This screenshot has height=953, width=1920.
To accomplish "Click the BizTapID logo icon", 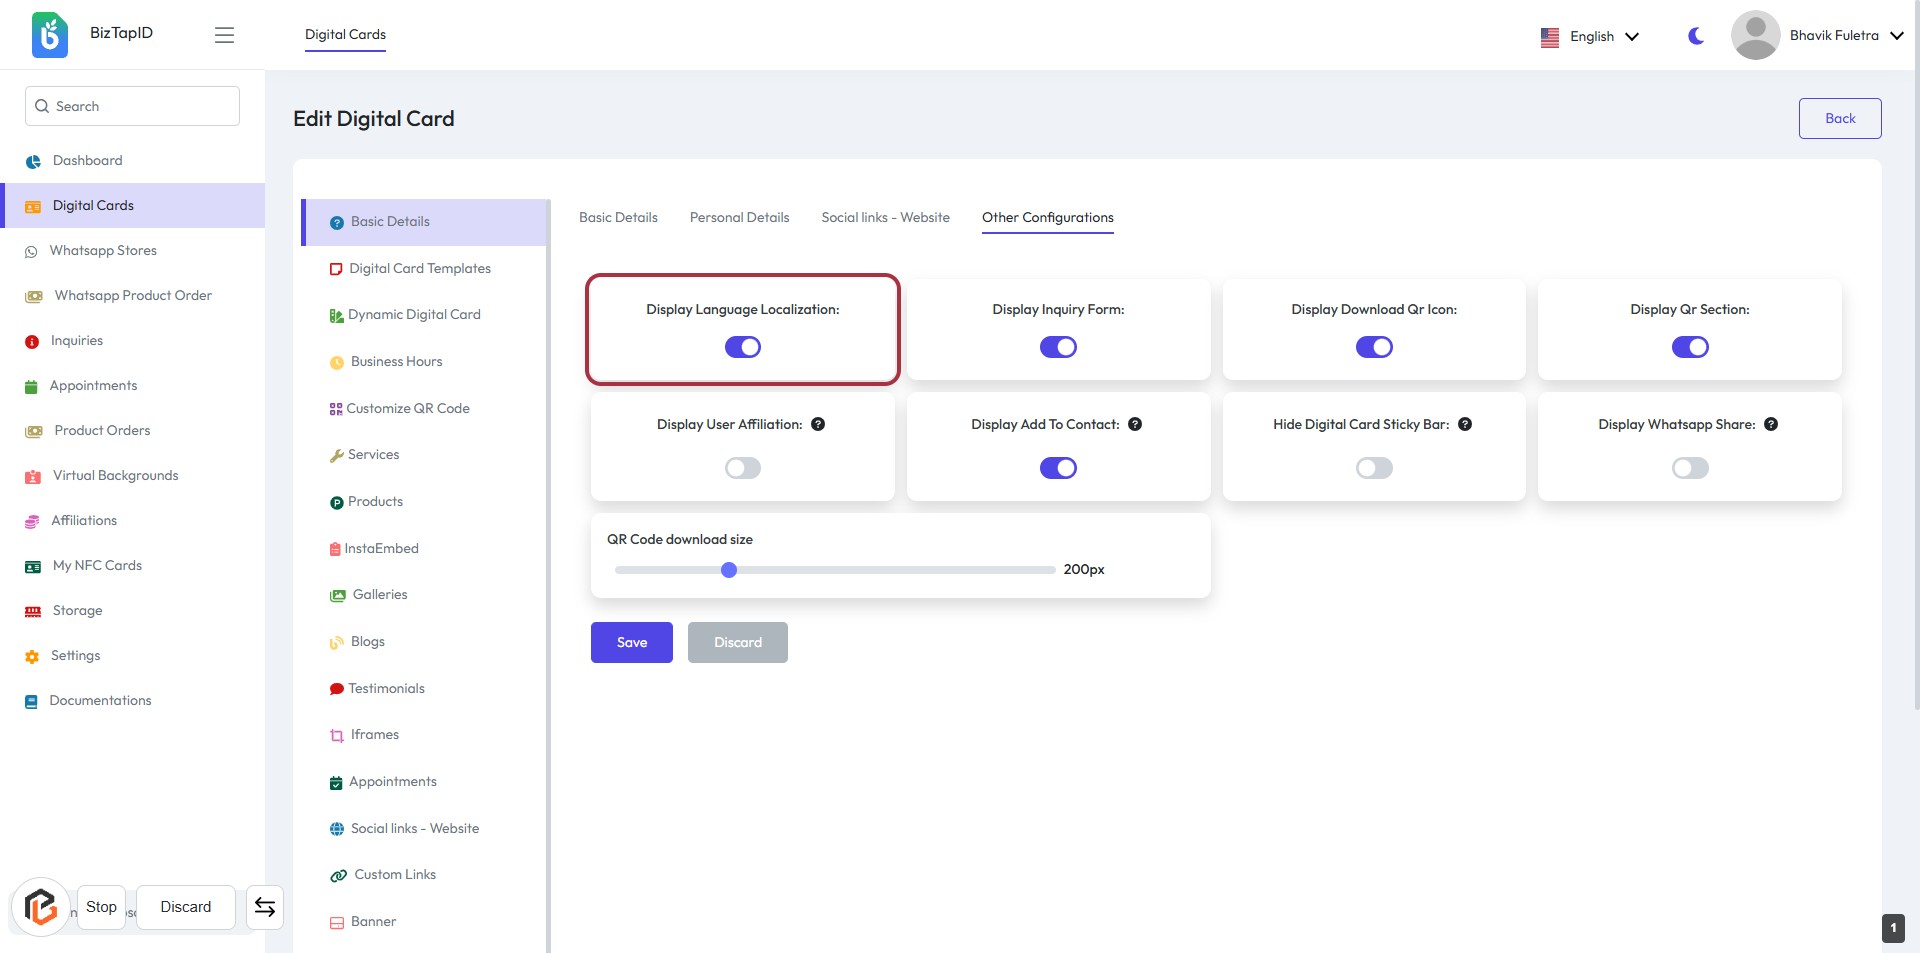I will click(x=50, y=35).
